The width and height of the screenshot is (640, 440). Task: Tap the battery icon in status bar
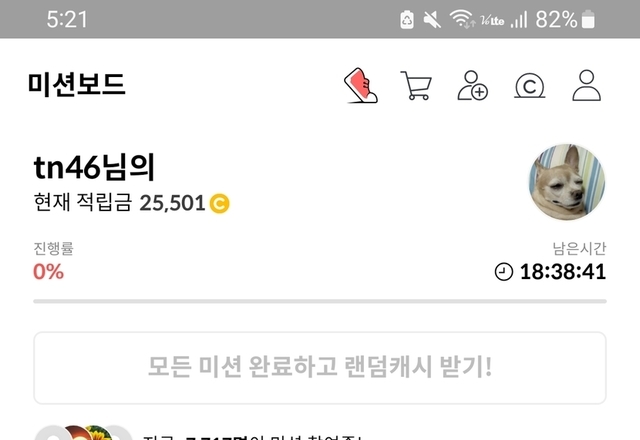588,19
